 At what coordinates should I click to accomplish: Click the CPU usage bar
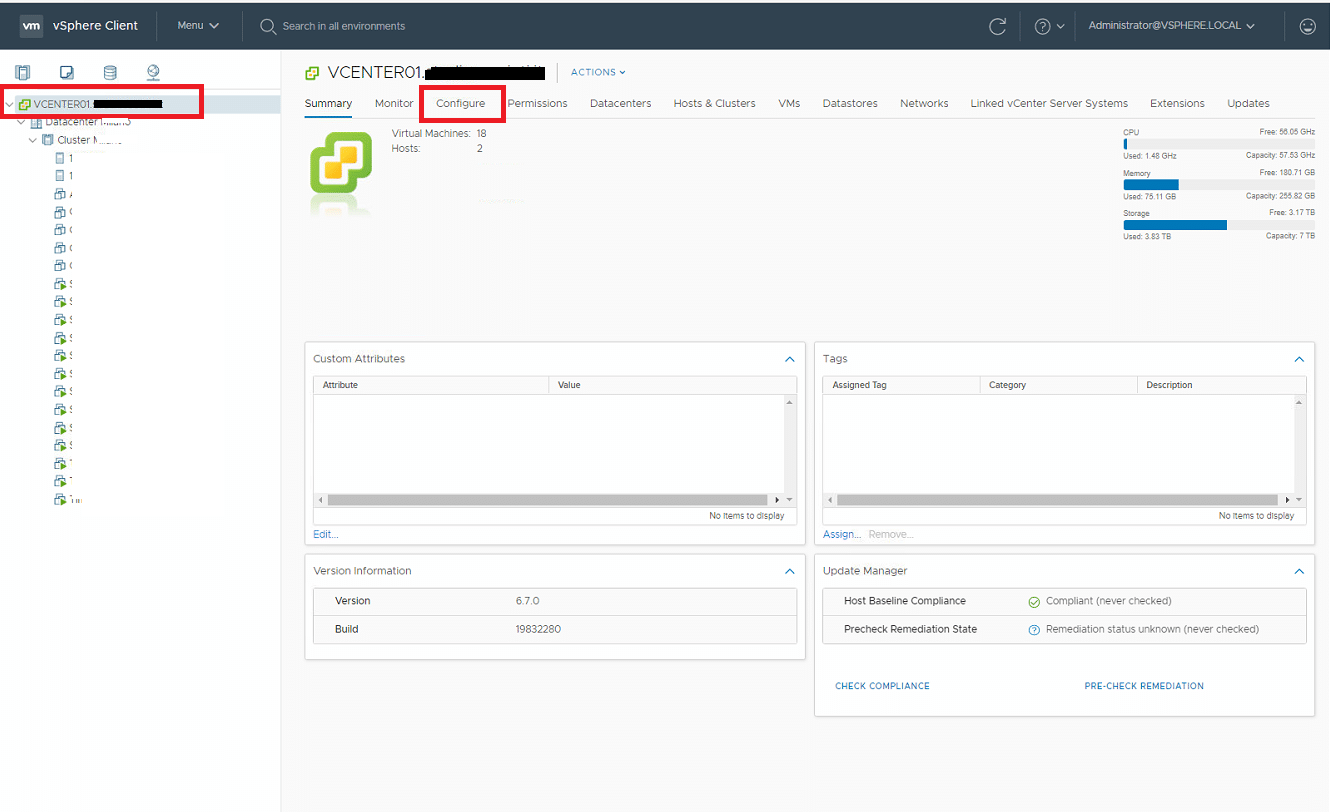(1219, 144)
